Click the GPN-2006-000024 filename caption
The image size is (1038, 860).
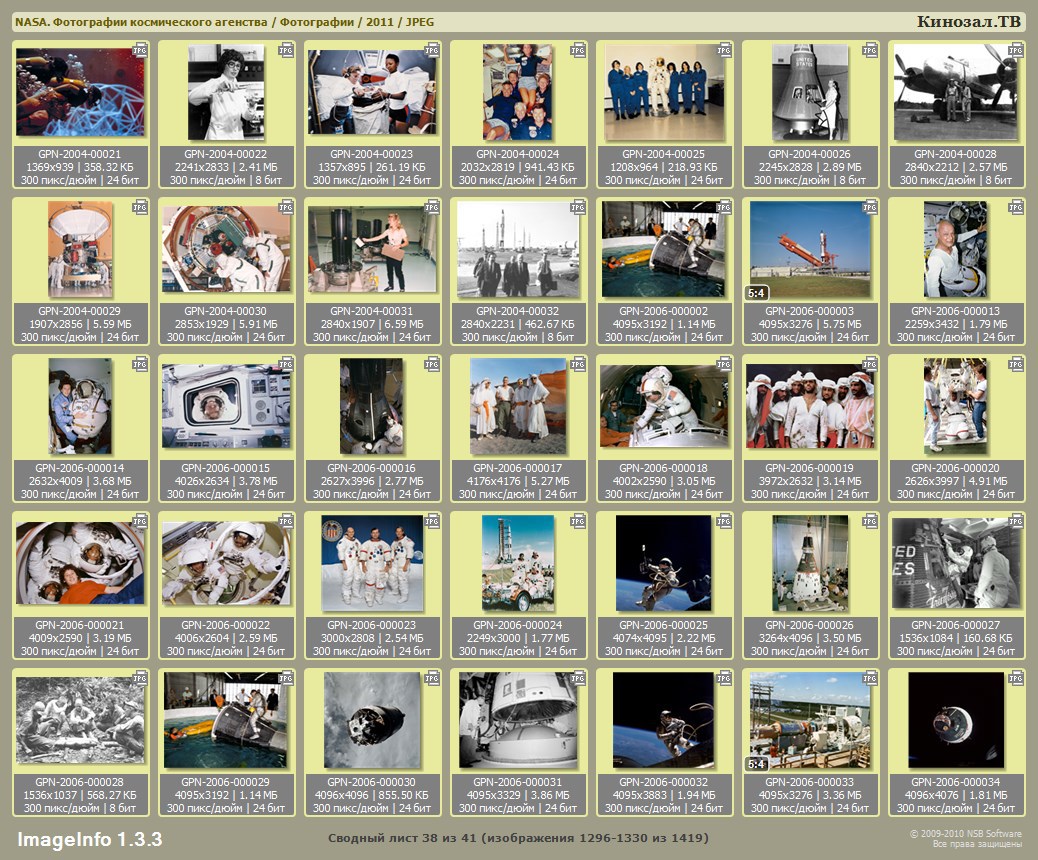coord(518,625)
